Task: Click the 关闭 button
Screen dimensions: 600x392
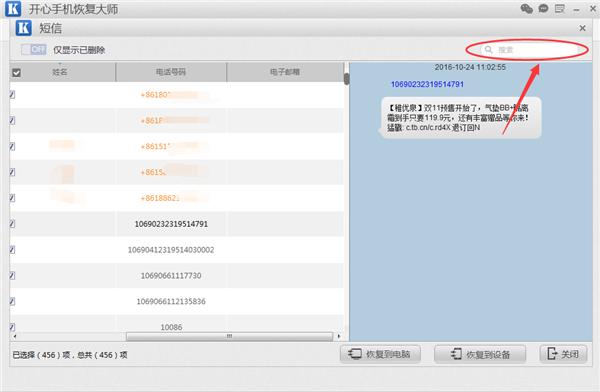Action: point(563,354)
